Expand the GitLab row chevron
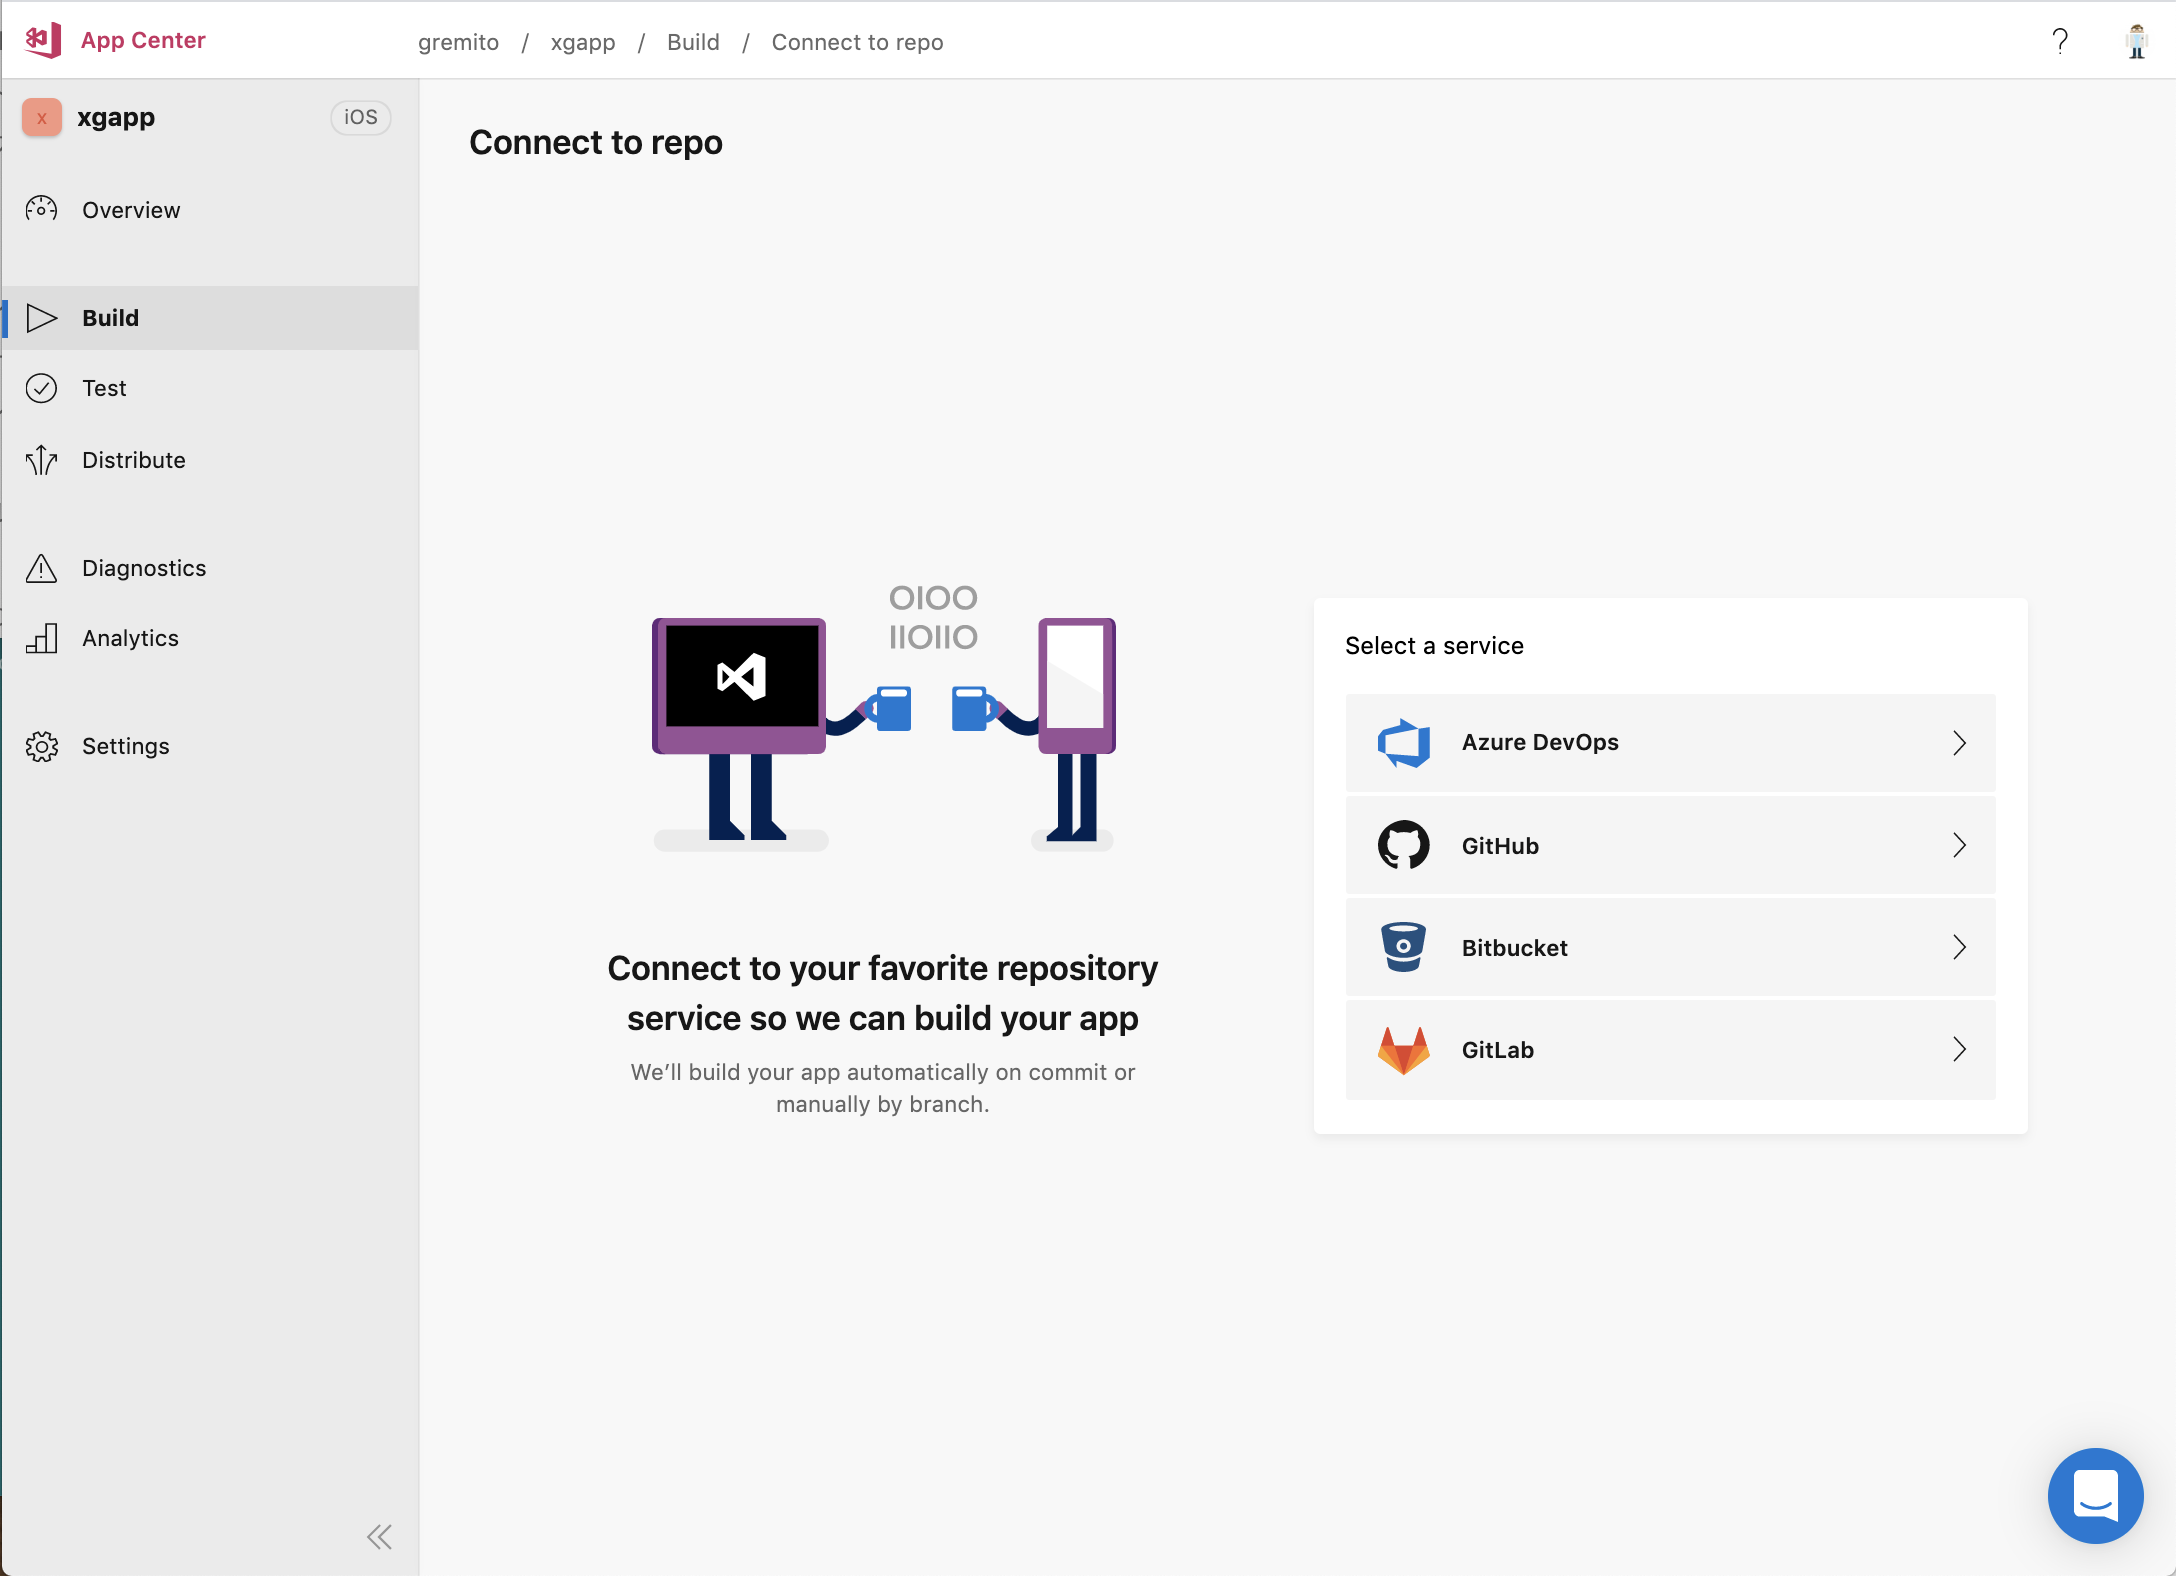The height and width of the screenshot is (1576, 2176). click(x=1959, y=1050)
